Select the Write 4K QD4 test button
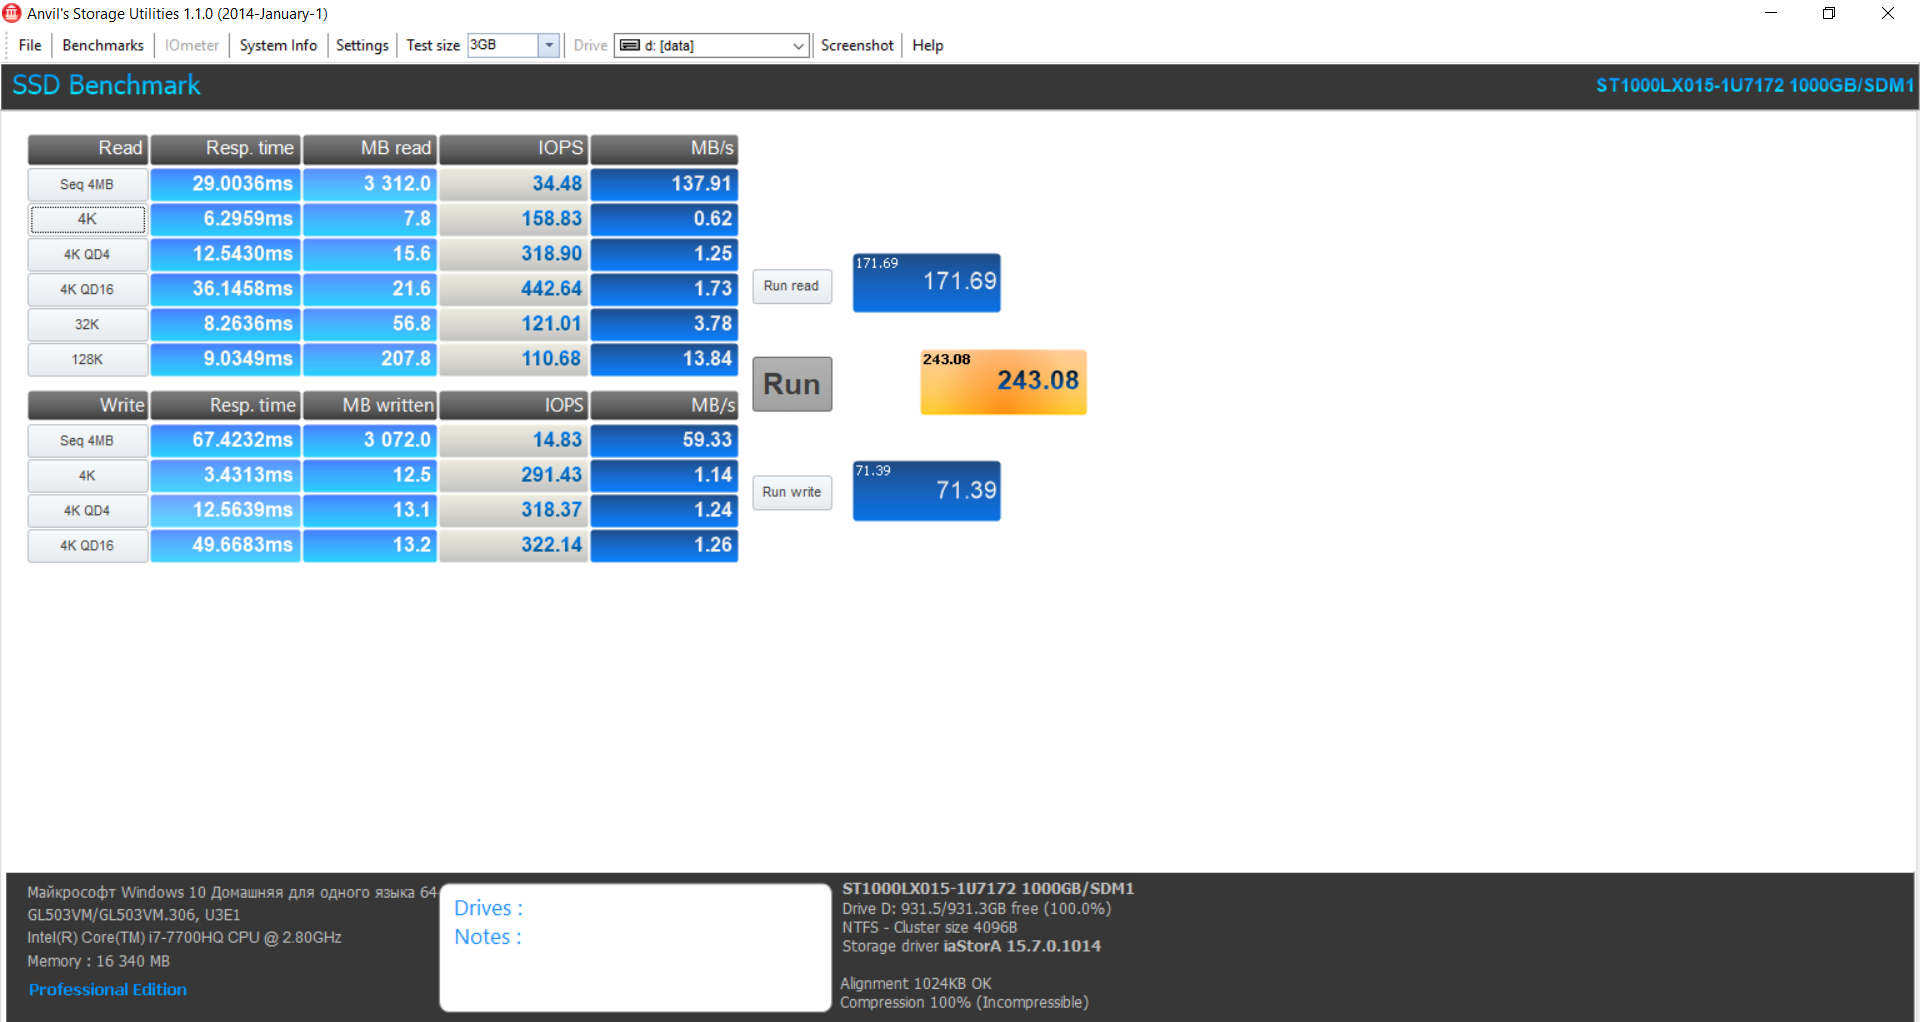Image resolution: width=1920 pixels, height=1022 pixels. 88,510
